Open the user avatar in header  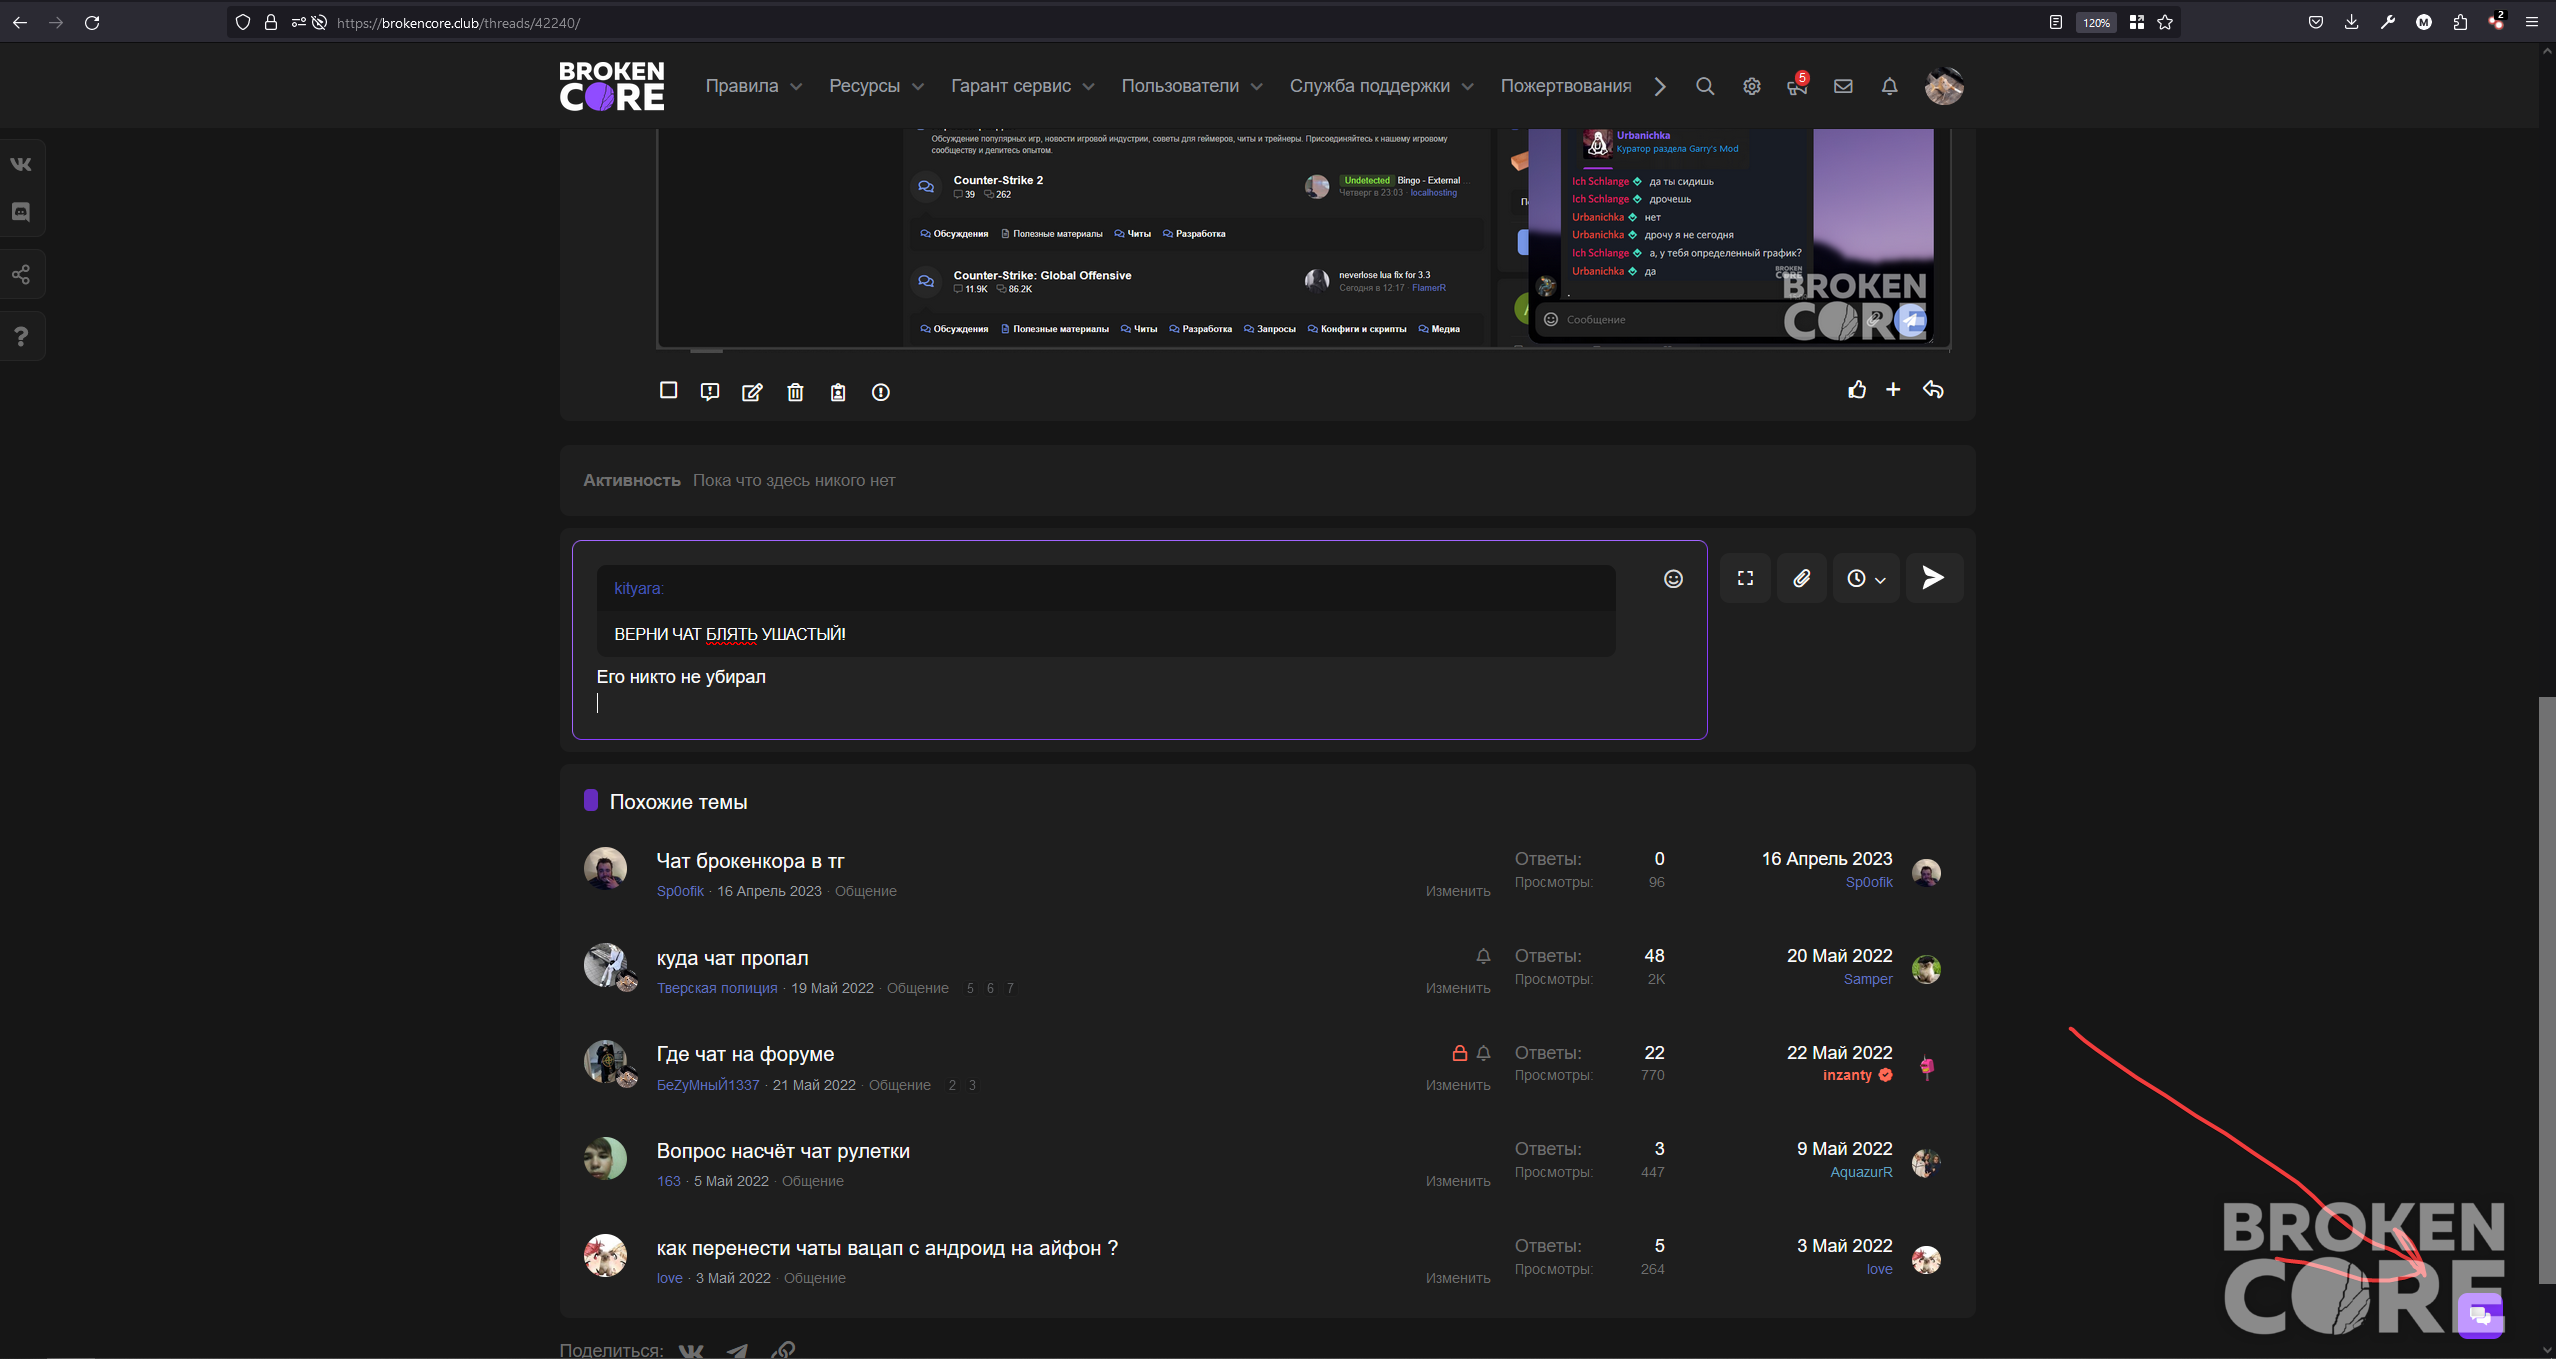1944,86
